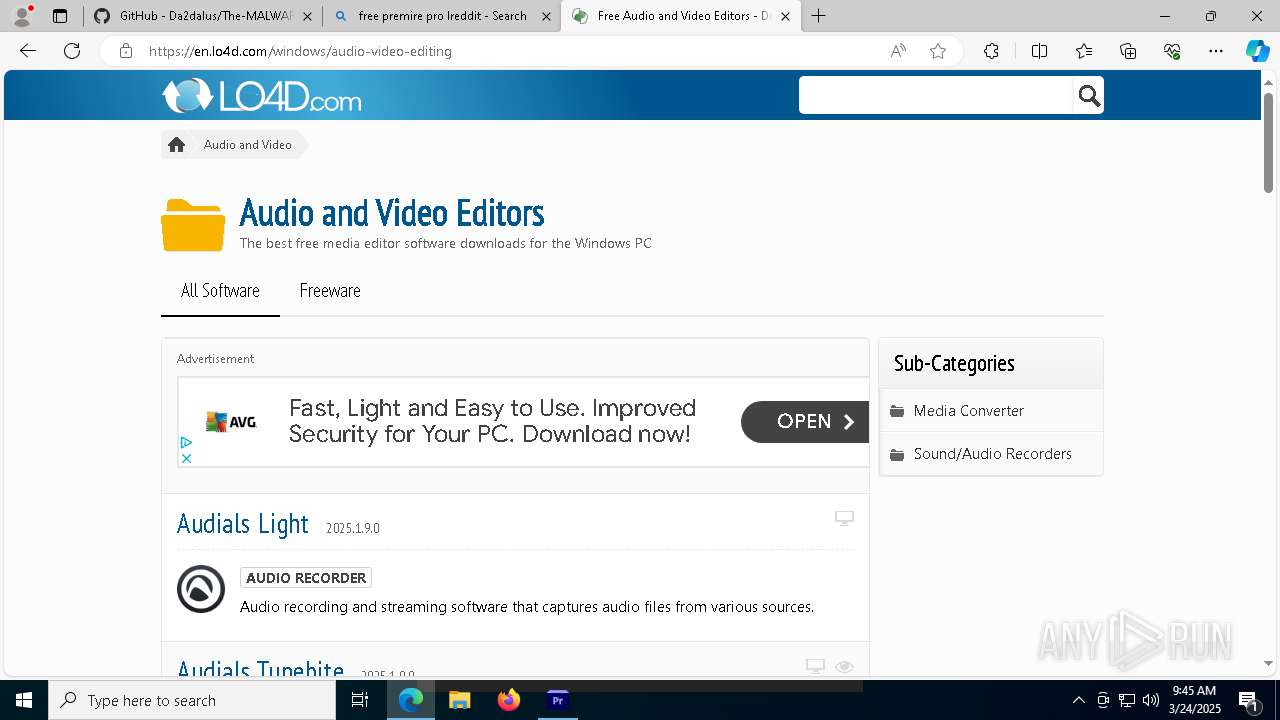The height and width of the screenshot is (720, 1280).
Task: Click the LO4D site search field
Action: 936,95
